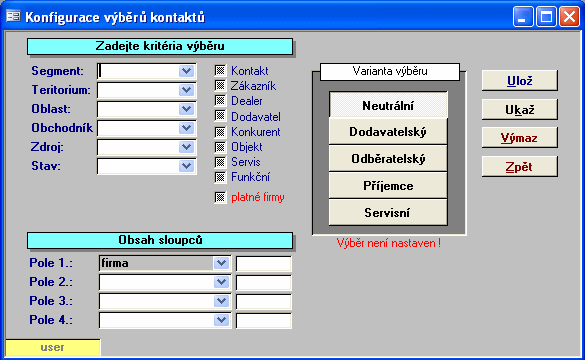The height and width of the screenshot is (360, 585).
Task: Click the Varianta výběru label
Action: 390,71
